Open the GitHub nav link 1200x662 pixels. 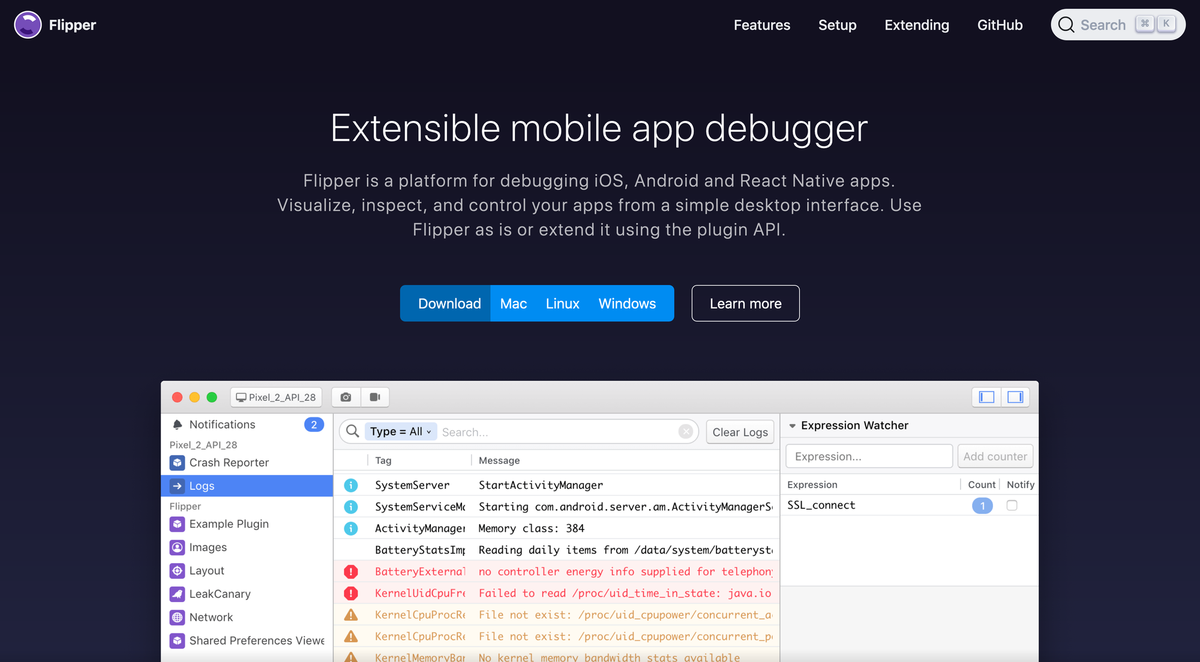(1000, 25)
